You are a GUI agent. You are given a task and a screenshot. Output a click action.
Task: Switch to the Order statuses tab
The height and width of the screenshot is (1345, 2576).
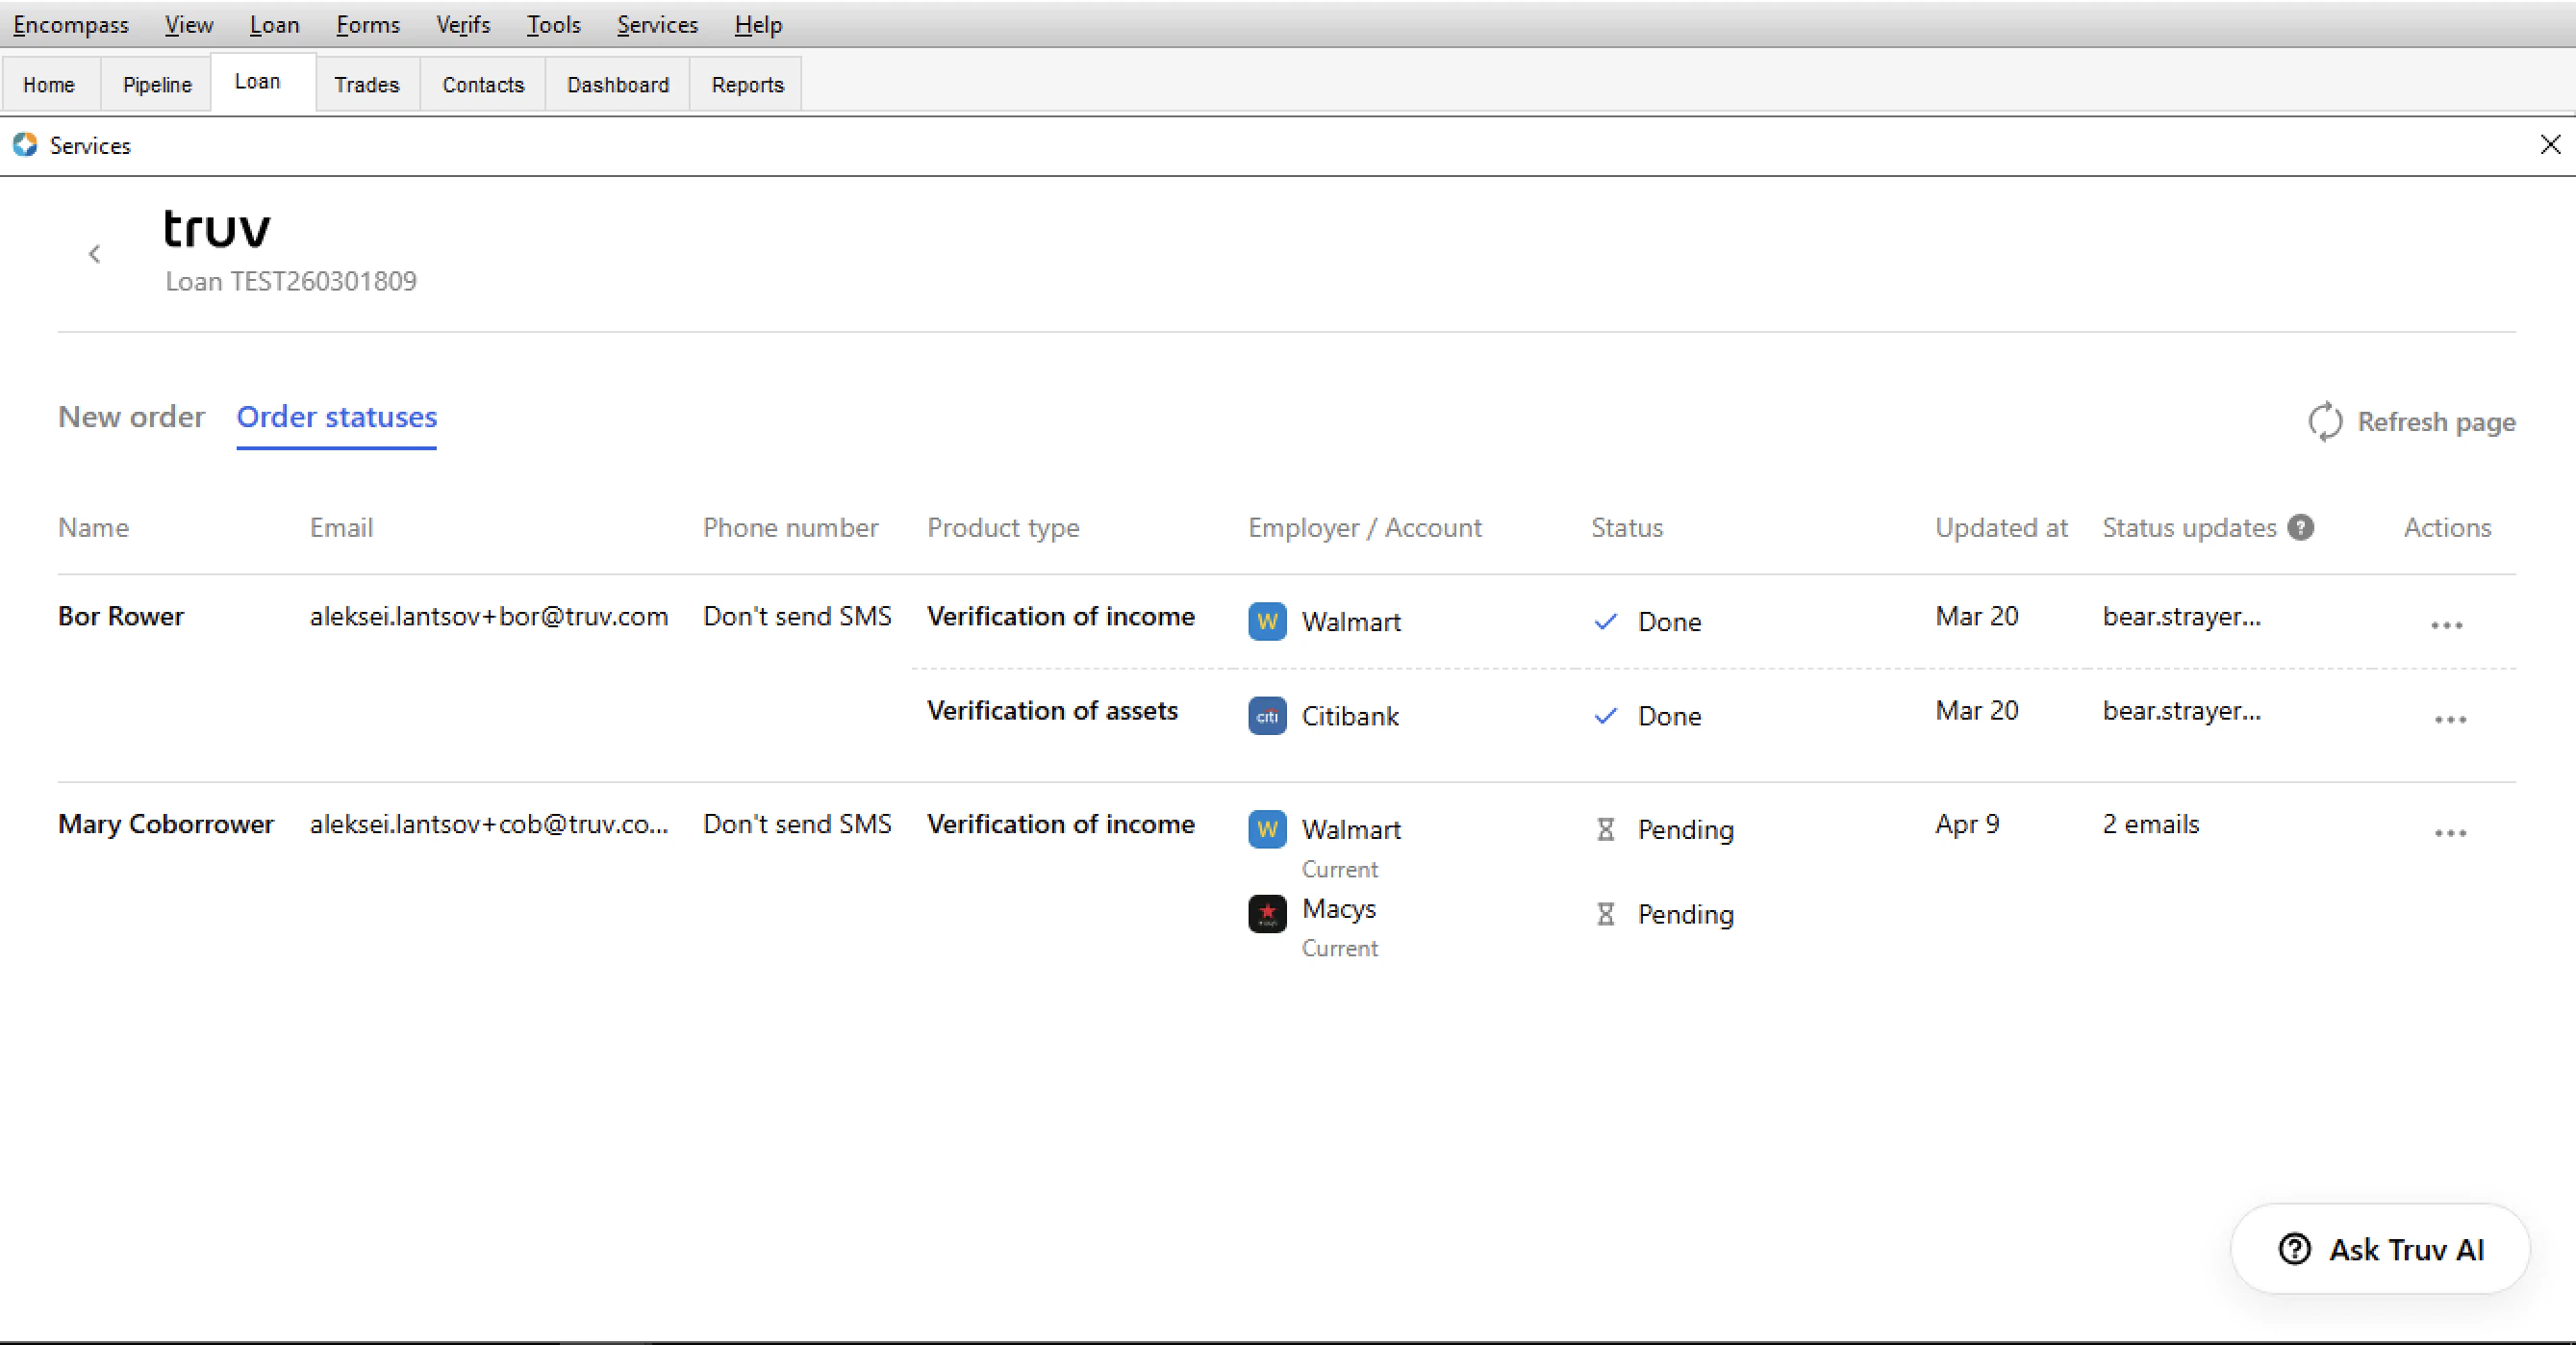pyautogui.click(x=336, y=417)
